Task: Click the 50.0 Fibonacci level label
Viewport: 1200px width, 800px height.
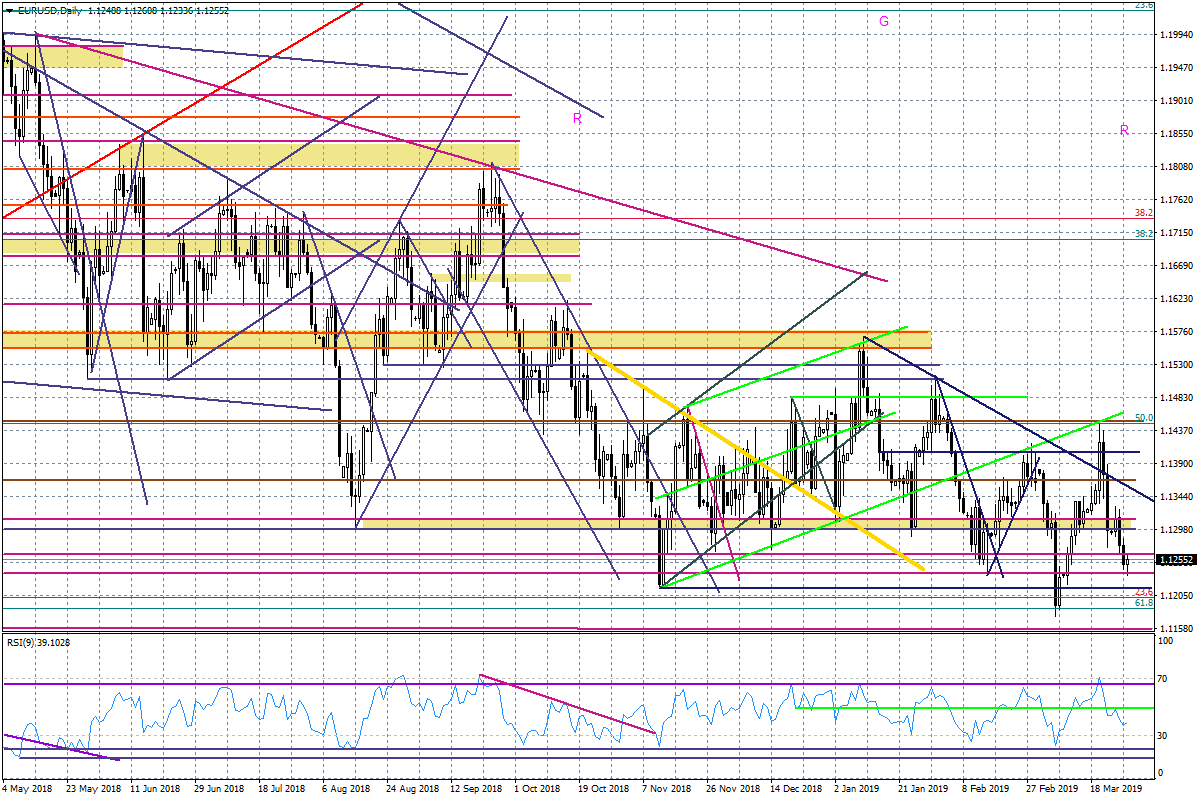Action: (x=1145, y=418)
